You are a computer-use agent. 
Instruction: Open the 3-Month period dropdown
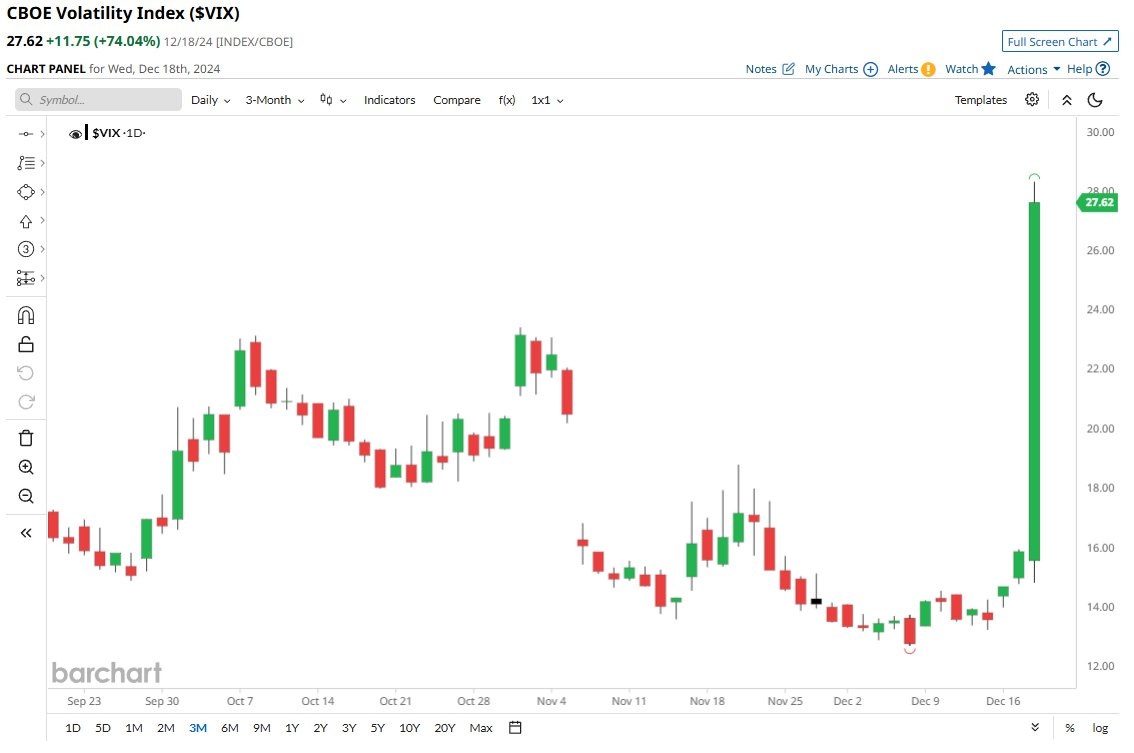tap(275, 100)
